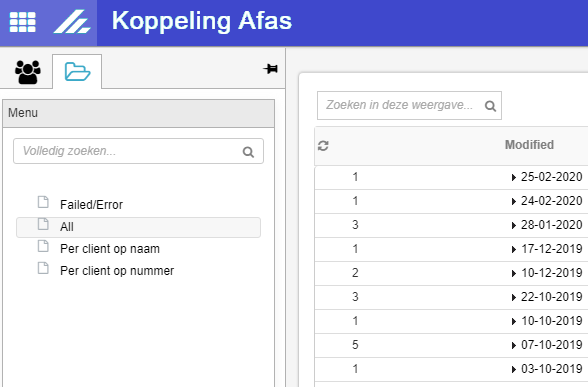
Task: Focus the Volledig zoeken input field
Action: click(x=138, y=151)
